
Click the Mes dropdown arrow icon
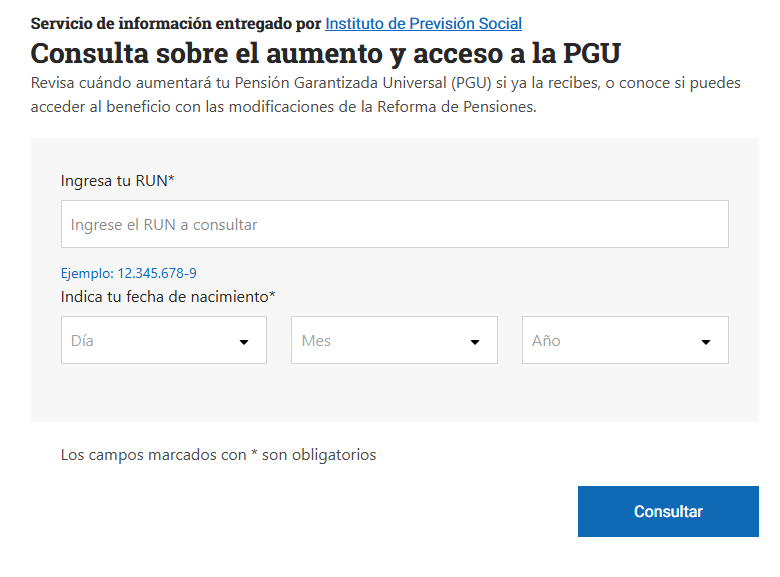475,342
